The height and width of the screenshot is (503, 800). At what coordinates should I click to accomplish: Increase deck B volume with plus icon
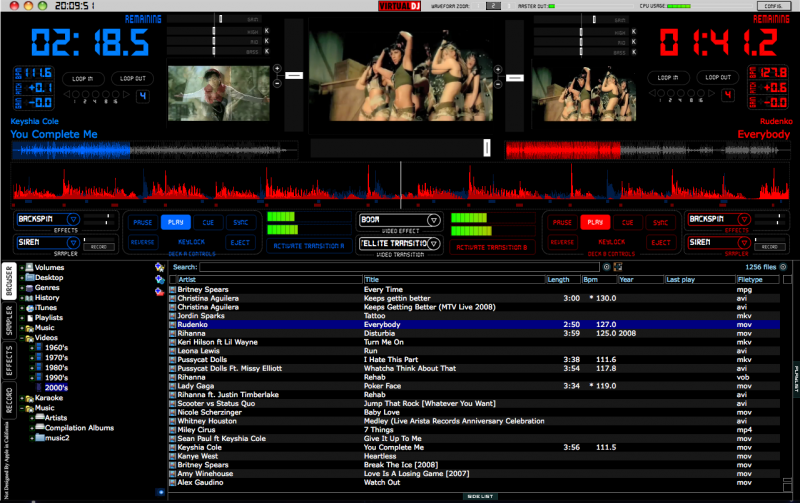tap(498, 69)
